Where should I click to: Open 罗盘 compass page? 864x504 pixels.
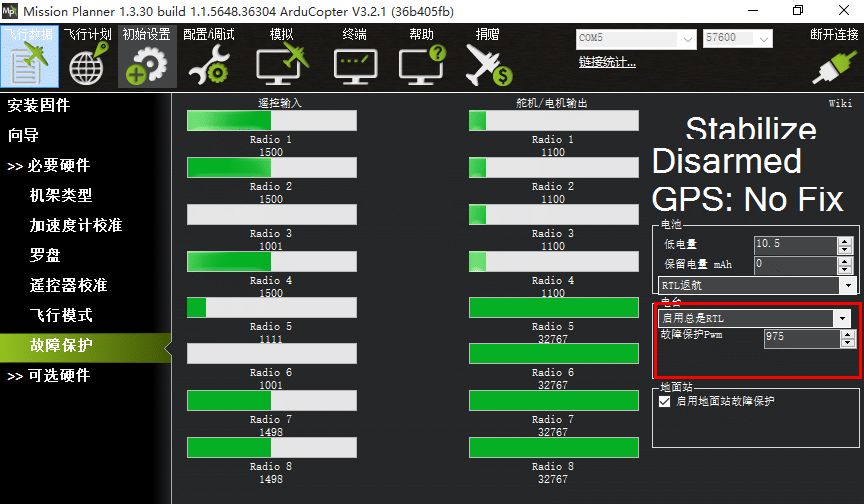click(x=45, y=255)
